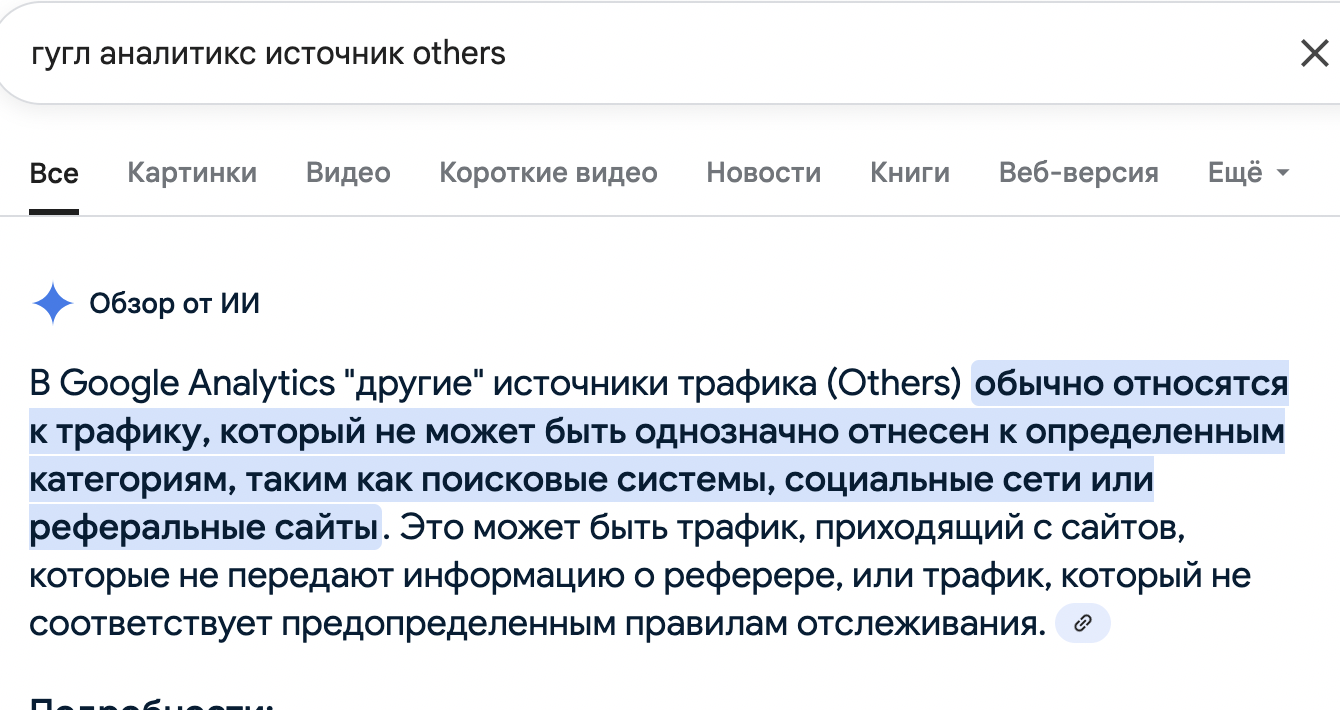Expand the Ещё dropdown arrow
The image size is (1340, 710).
pyautogui.click(x=1283, y=174)
